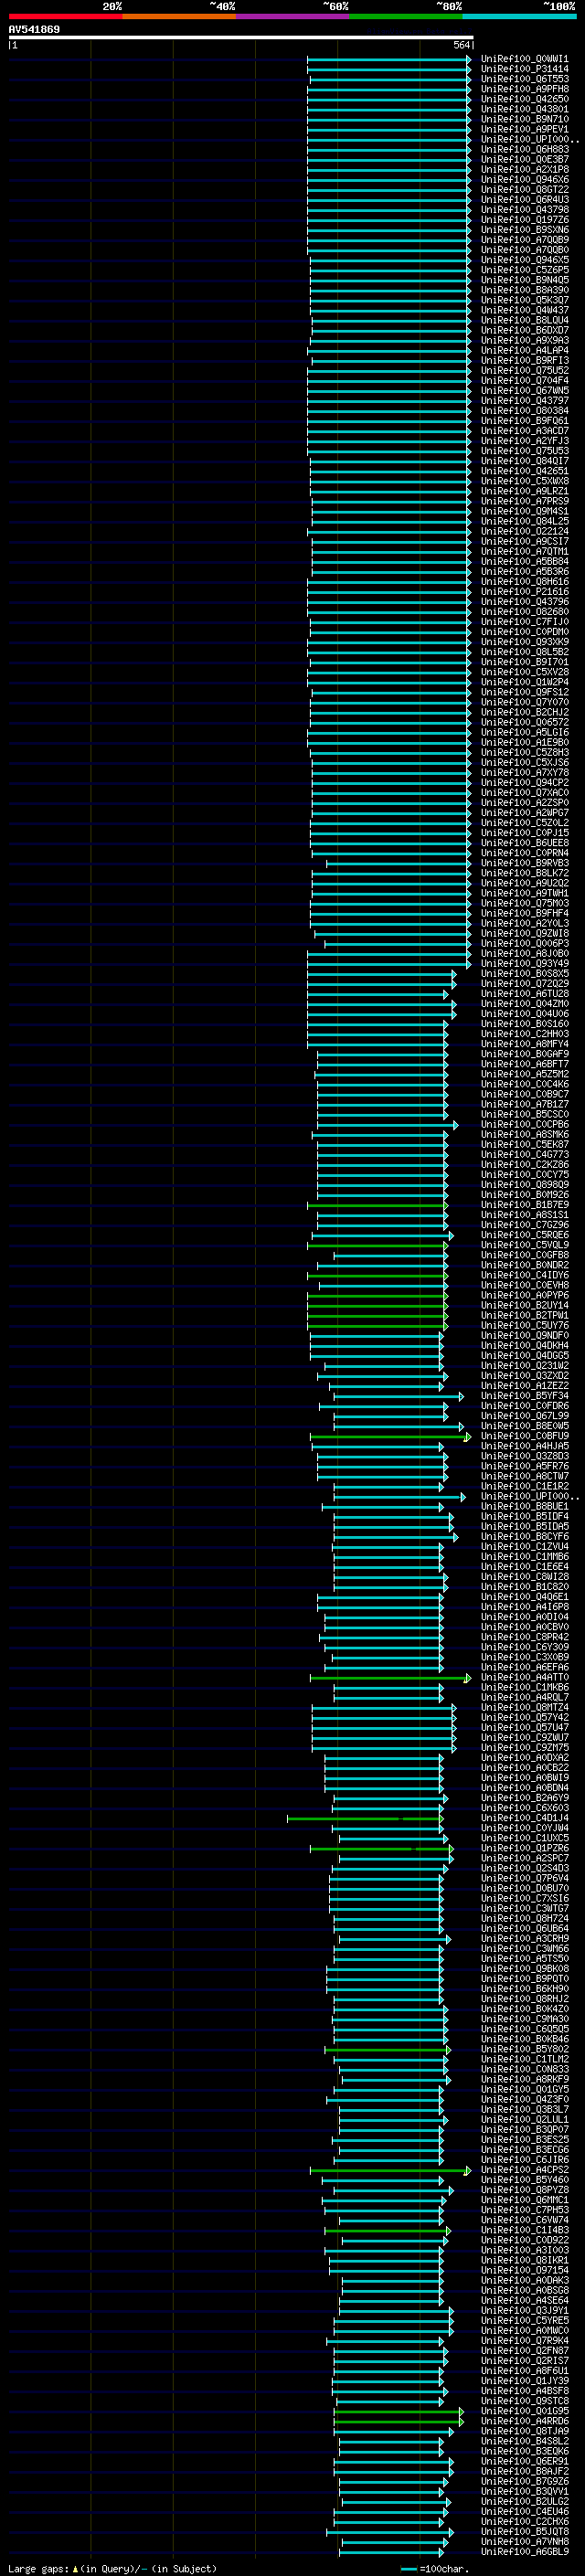
Task: Click label UniRef100_A4CPS2
Action: [524, 2170]
